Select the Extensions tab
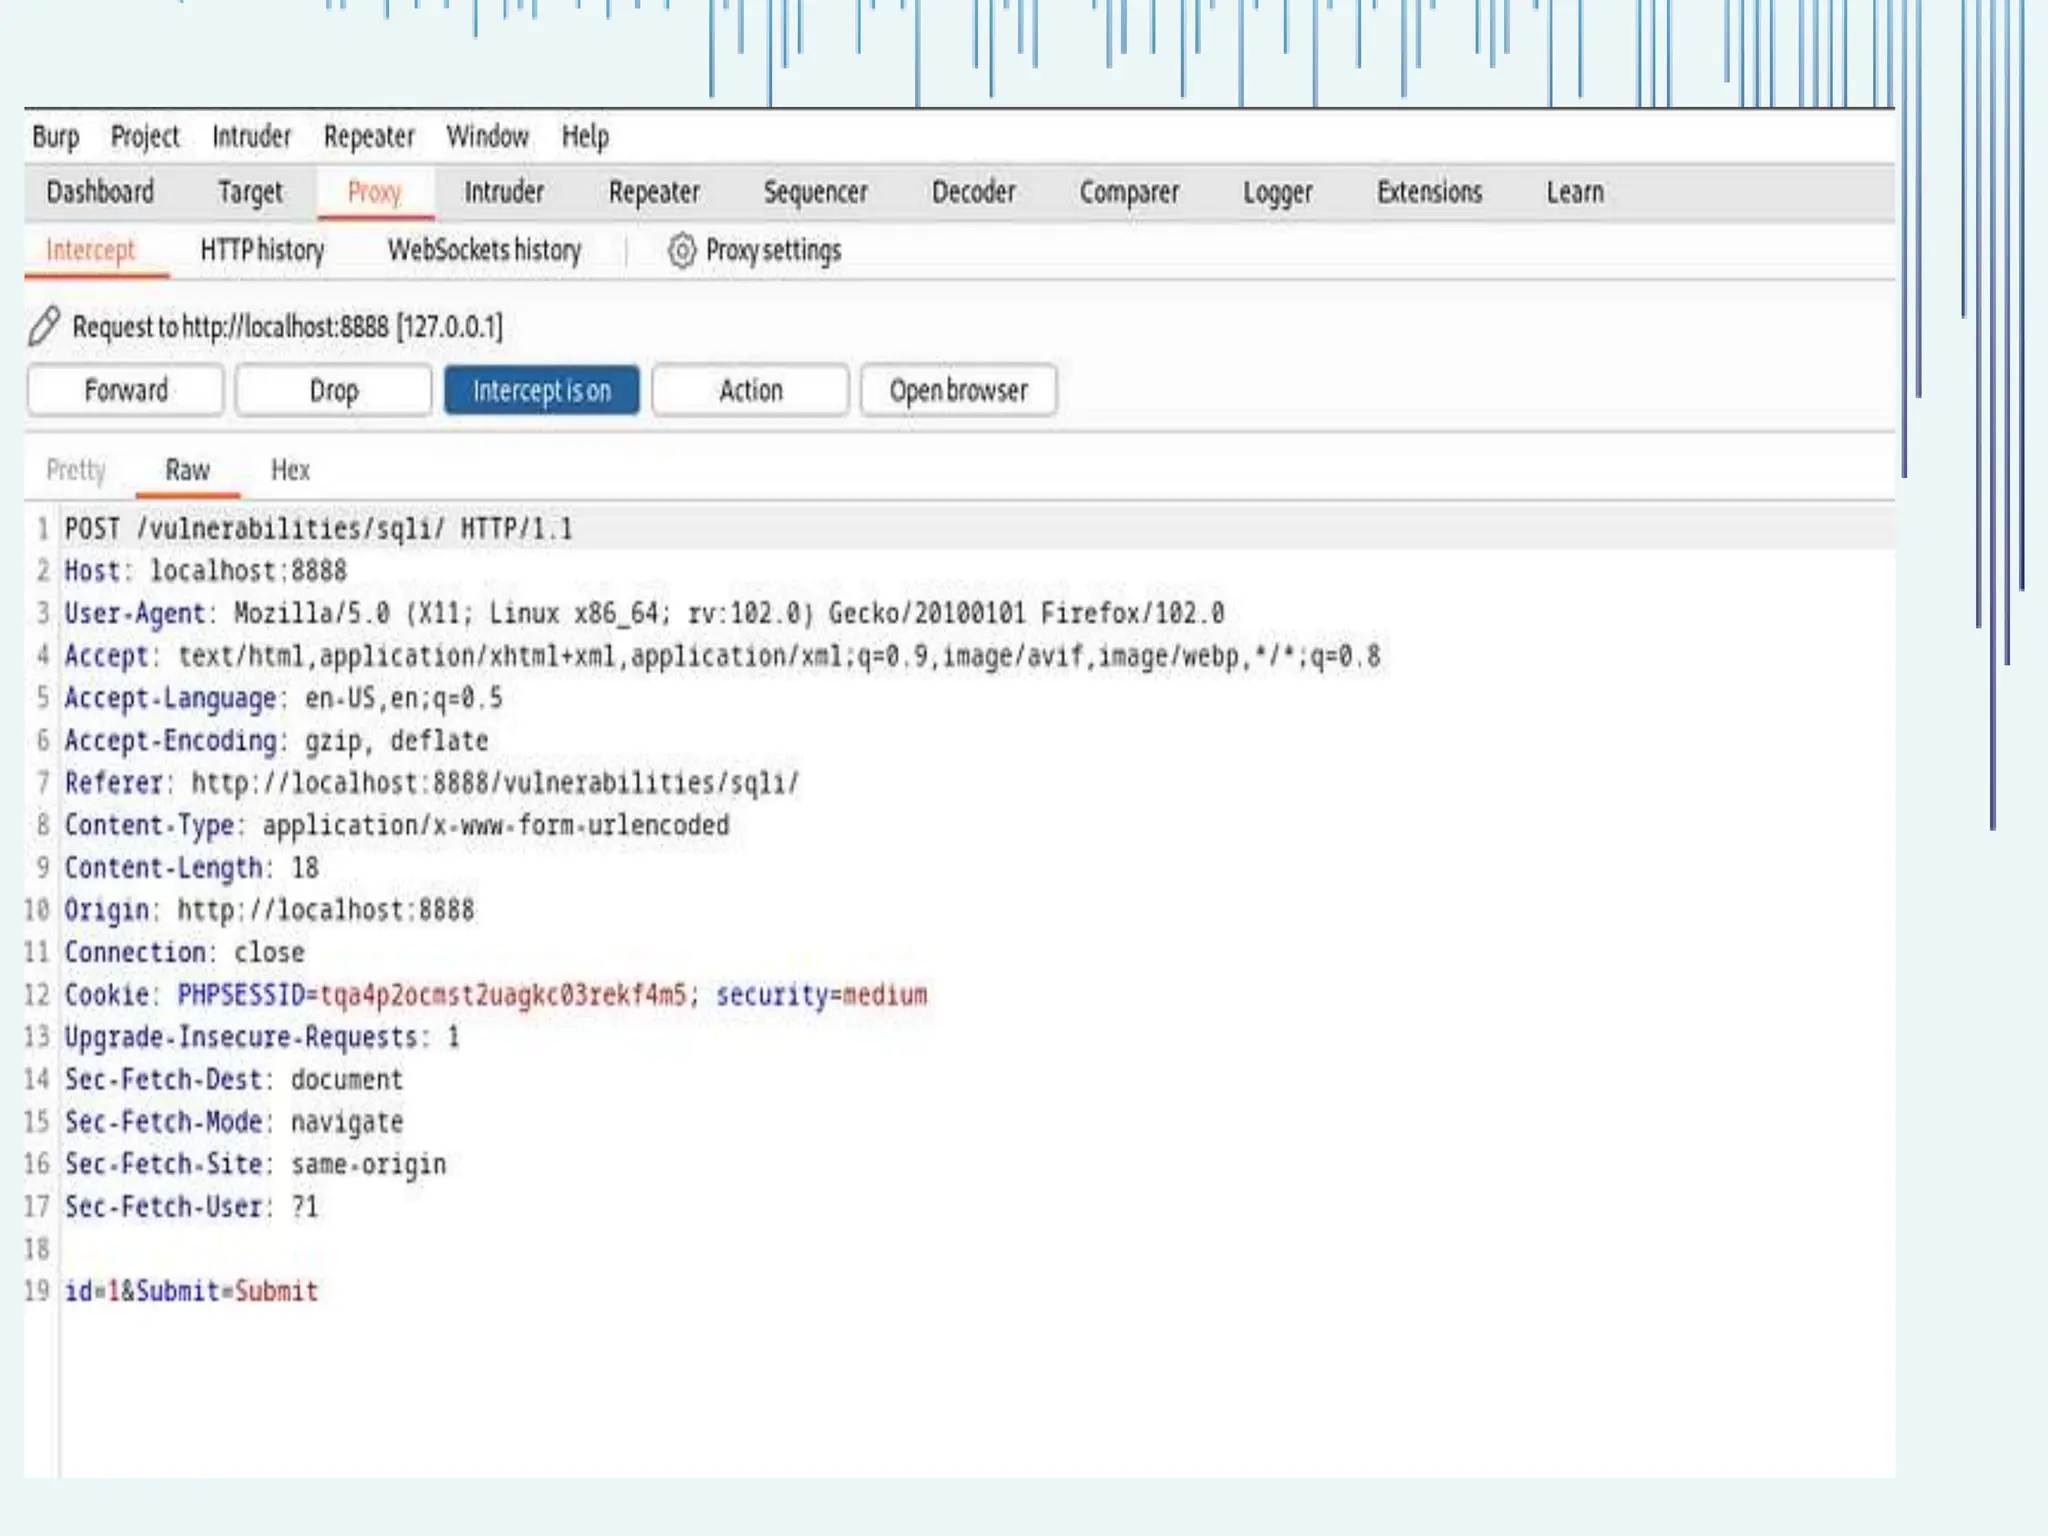2048x1536 pixels. pos(1429,192)
